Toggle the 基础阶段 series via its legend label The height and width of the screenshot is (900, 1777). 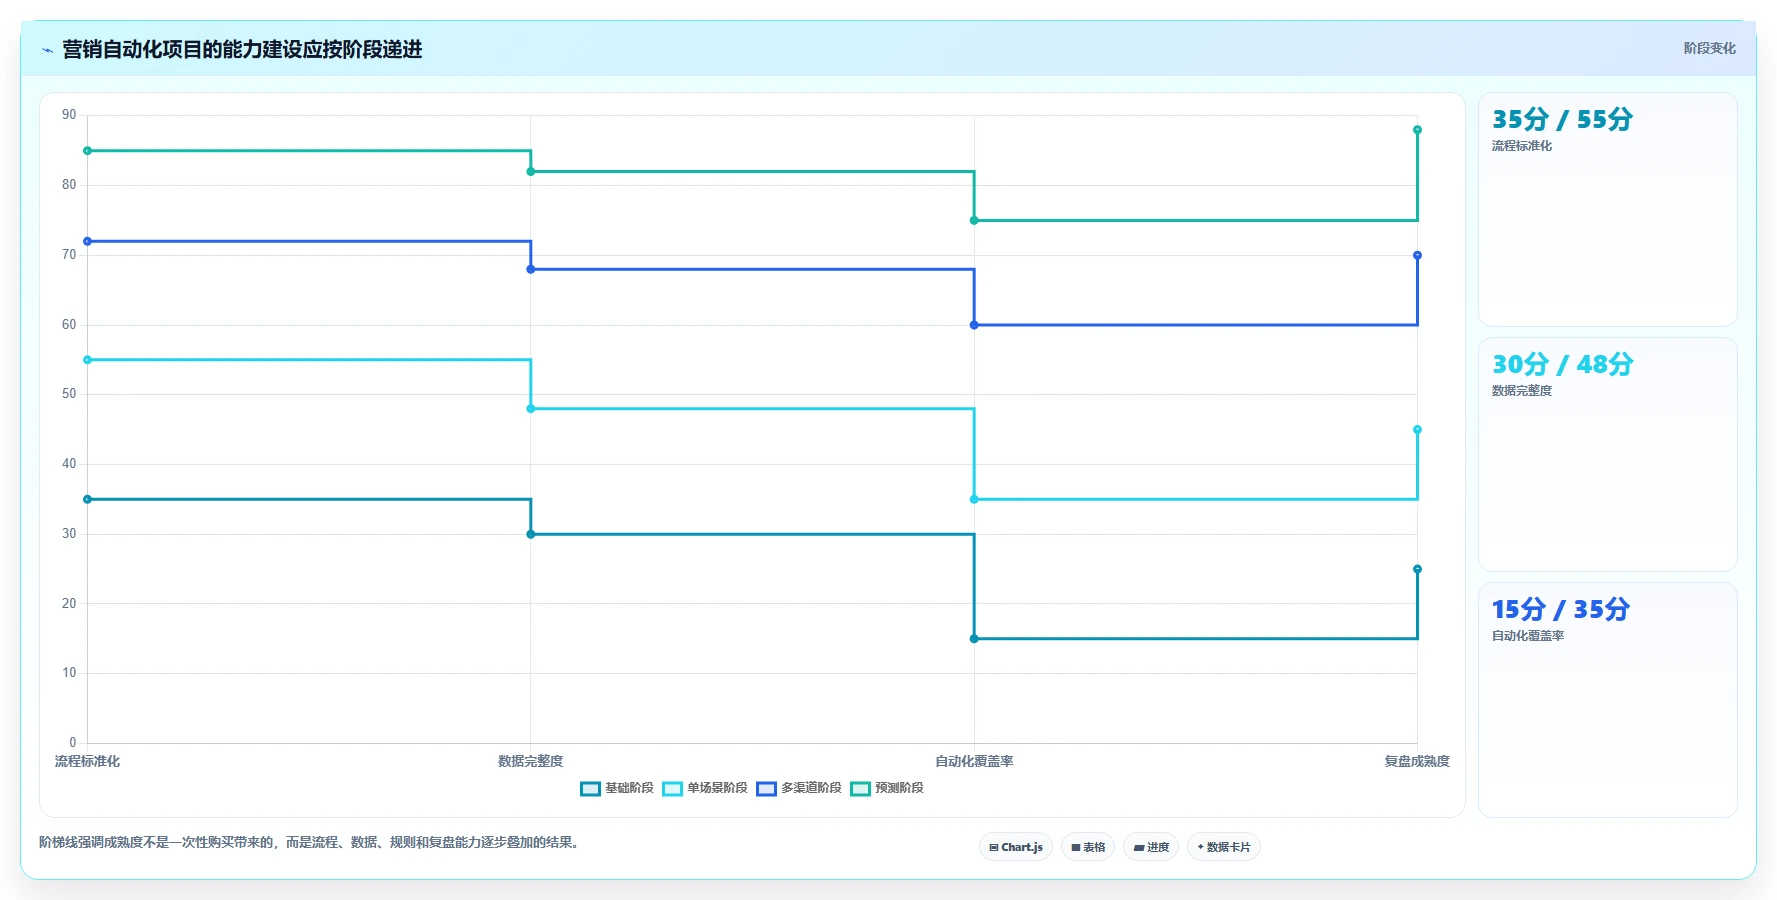[x=629, y=788]
